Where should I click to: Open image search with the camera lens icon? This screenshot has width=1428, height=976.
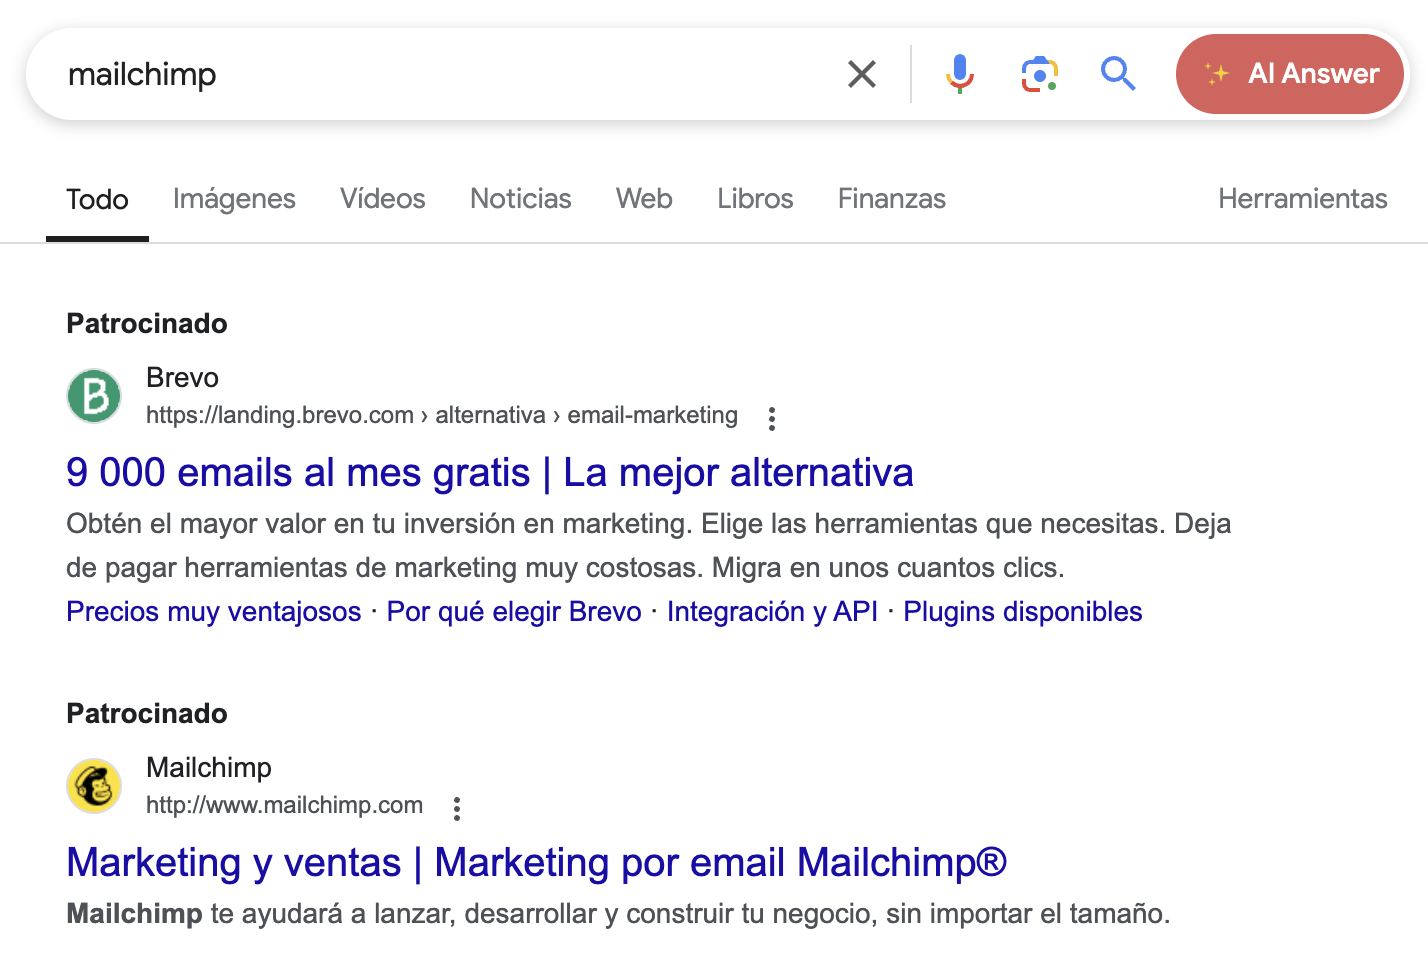(1039, 74)
